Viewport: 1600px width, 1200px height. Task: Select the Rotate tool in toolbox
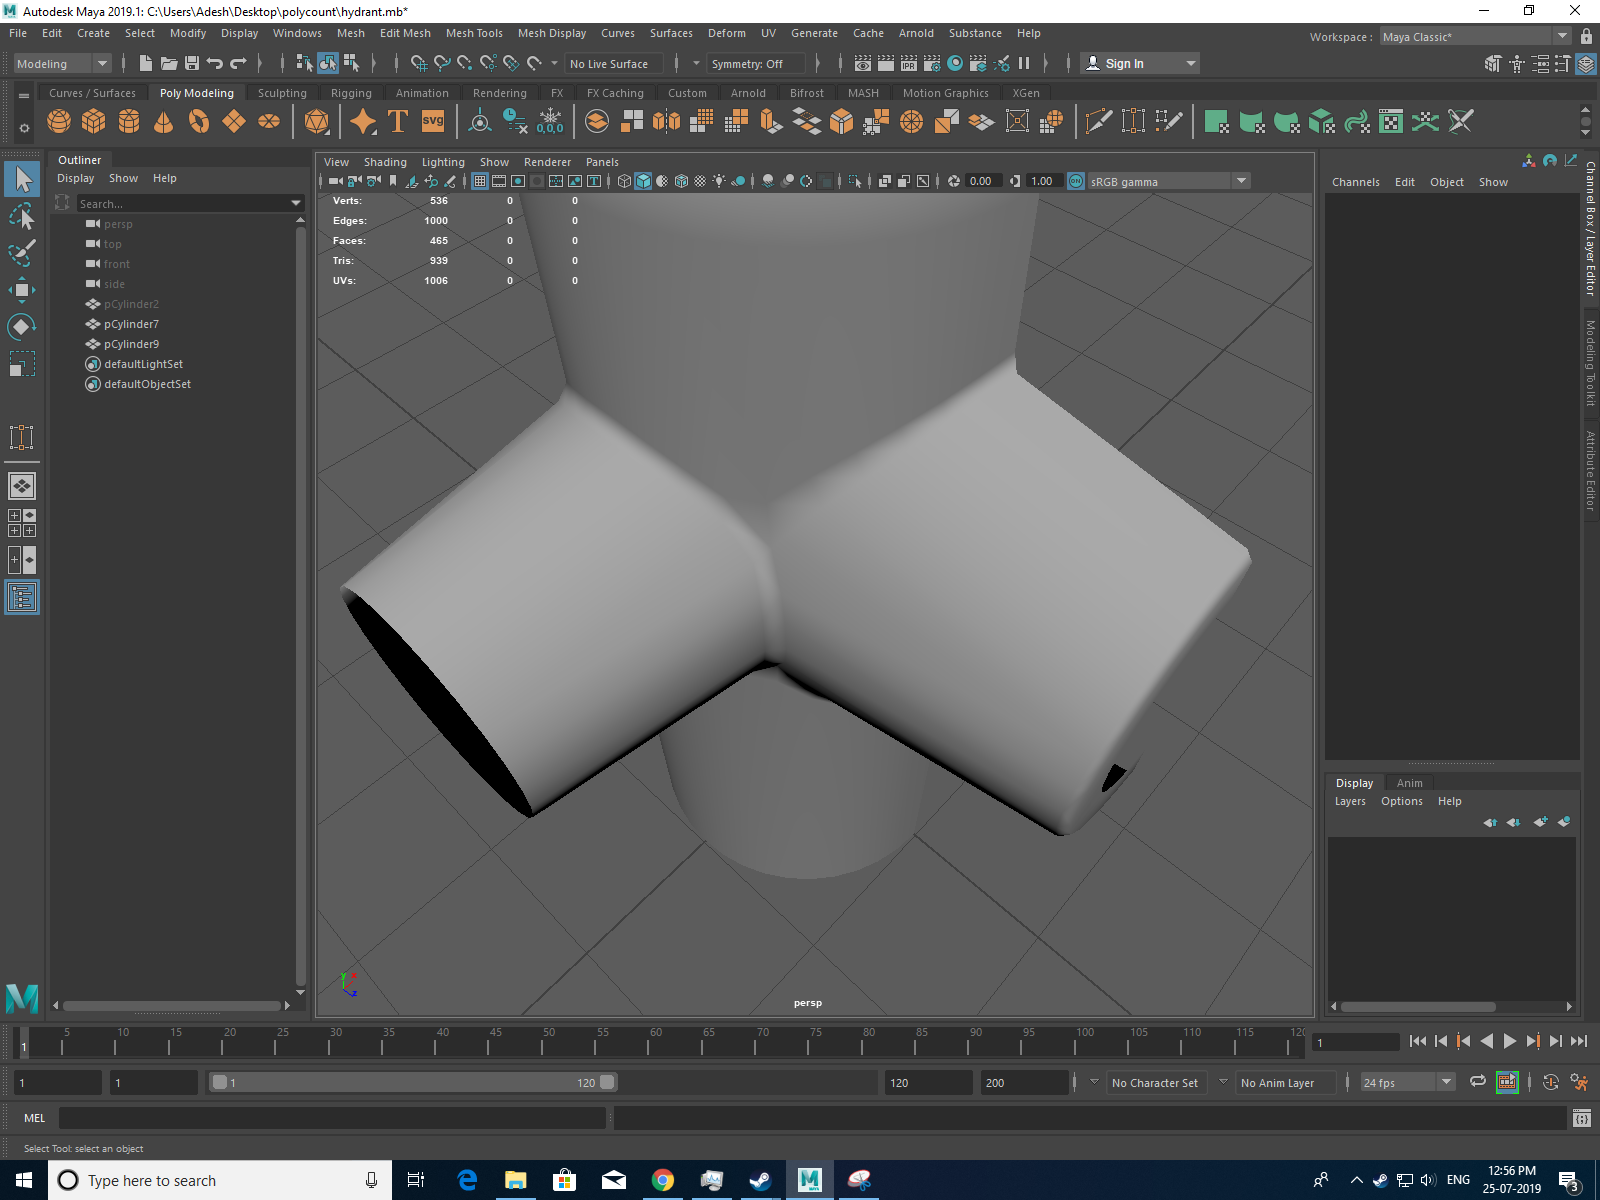(22, 327)
